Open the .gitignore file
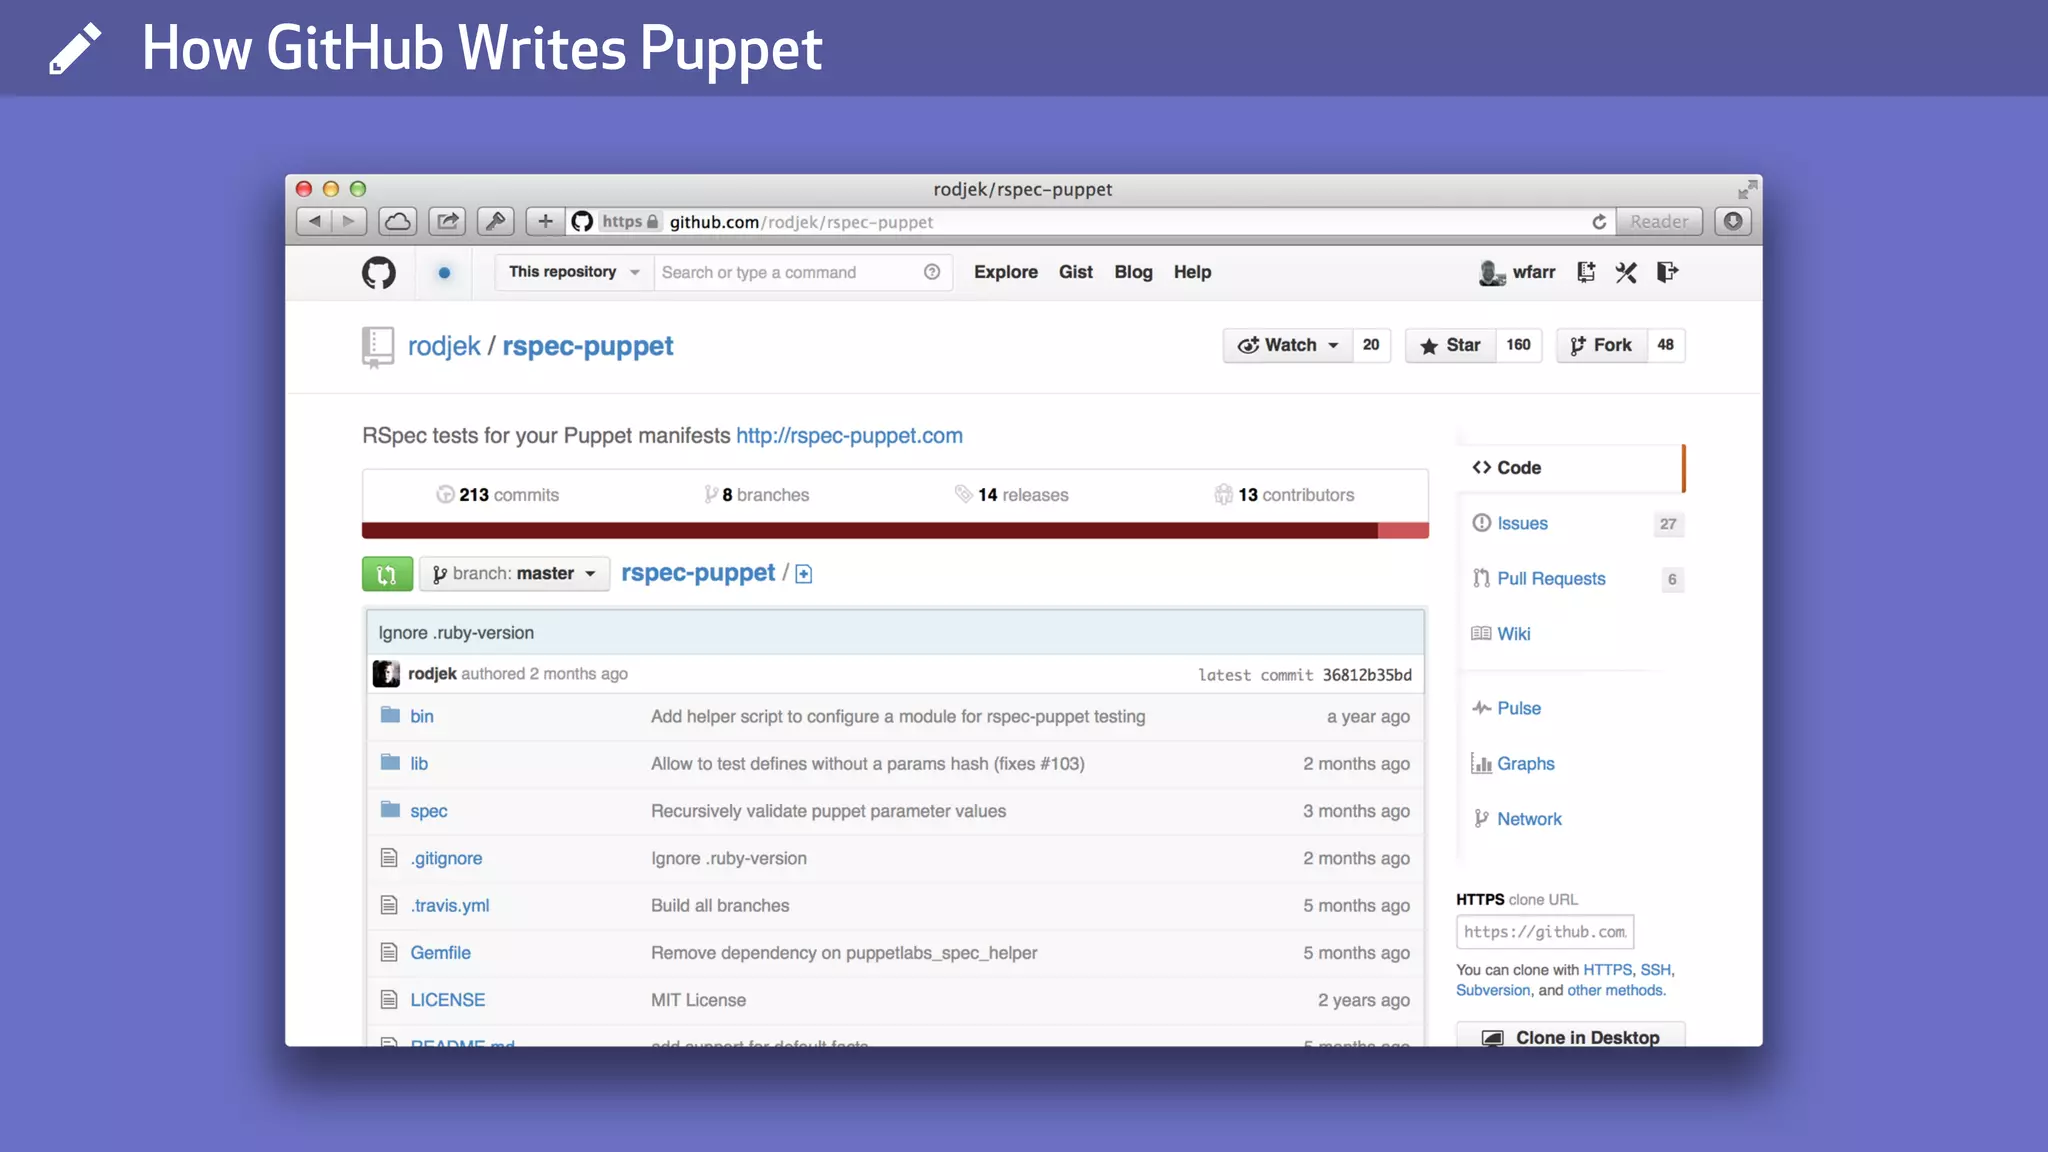Viewport: 2048px width, 1152px height. coord(446,858)
